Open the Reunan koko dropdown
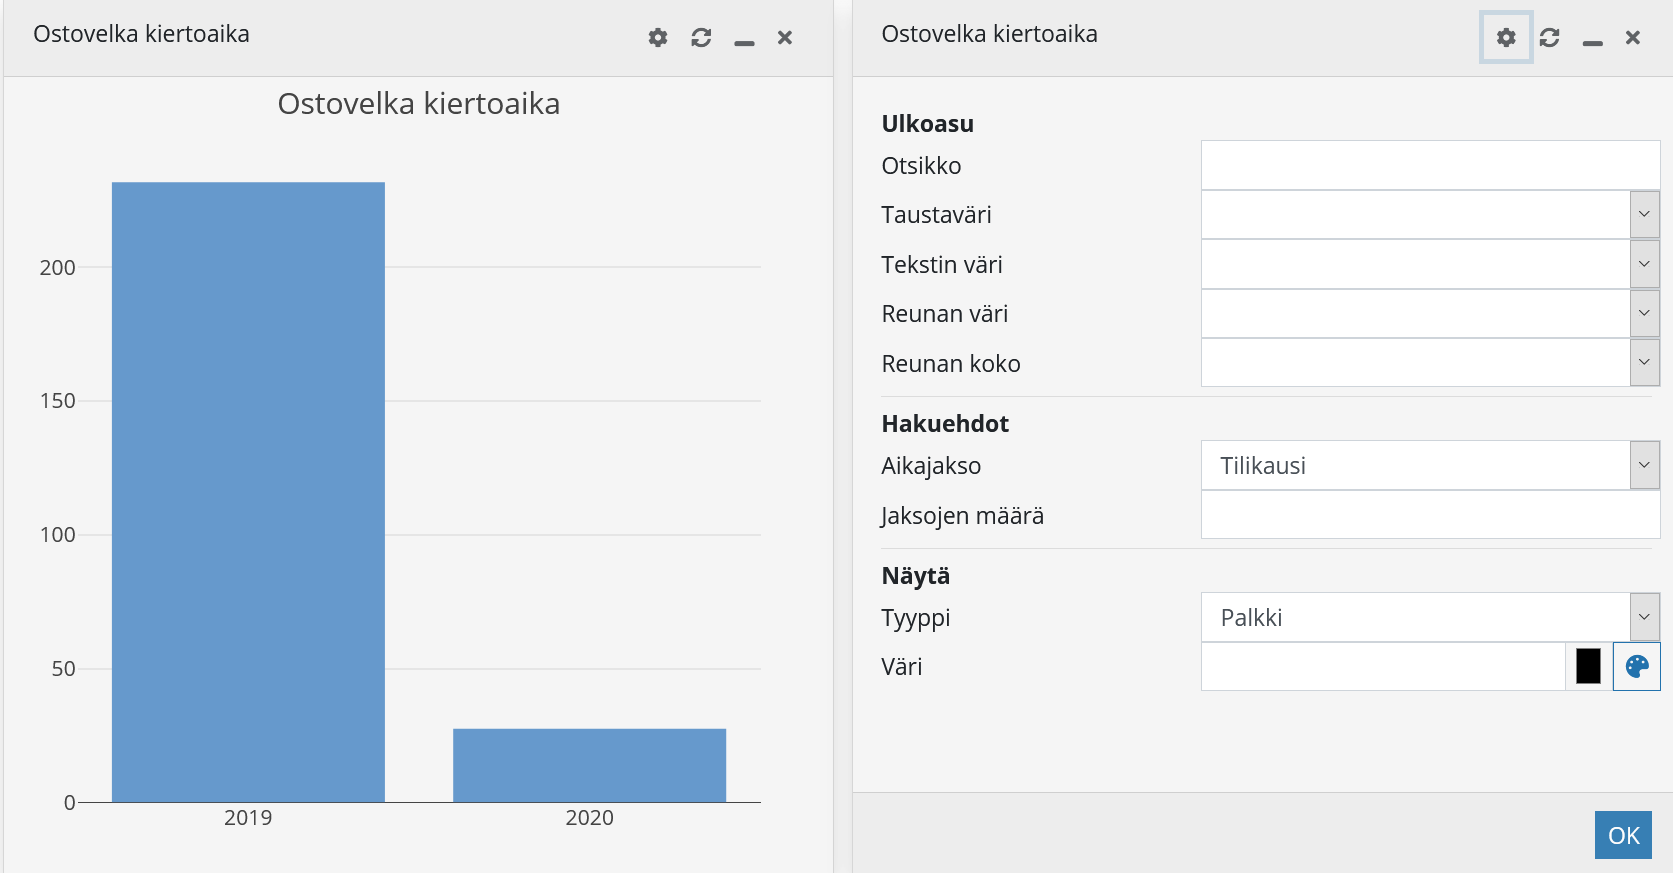Viewport: 1673px width, 873px height. (1644, 363)
